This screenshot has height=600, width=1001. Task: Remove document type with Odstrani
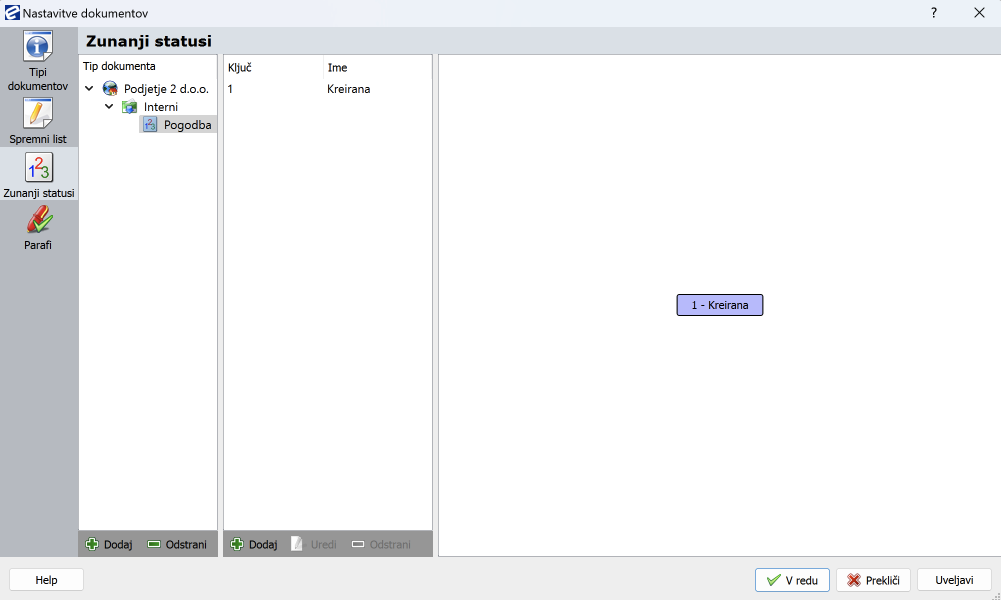(177, 545)
